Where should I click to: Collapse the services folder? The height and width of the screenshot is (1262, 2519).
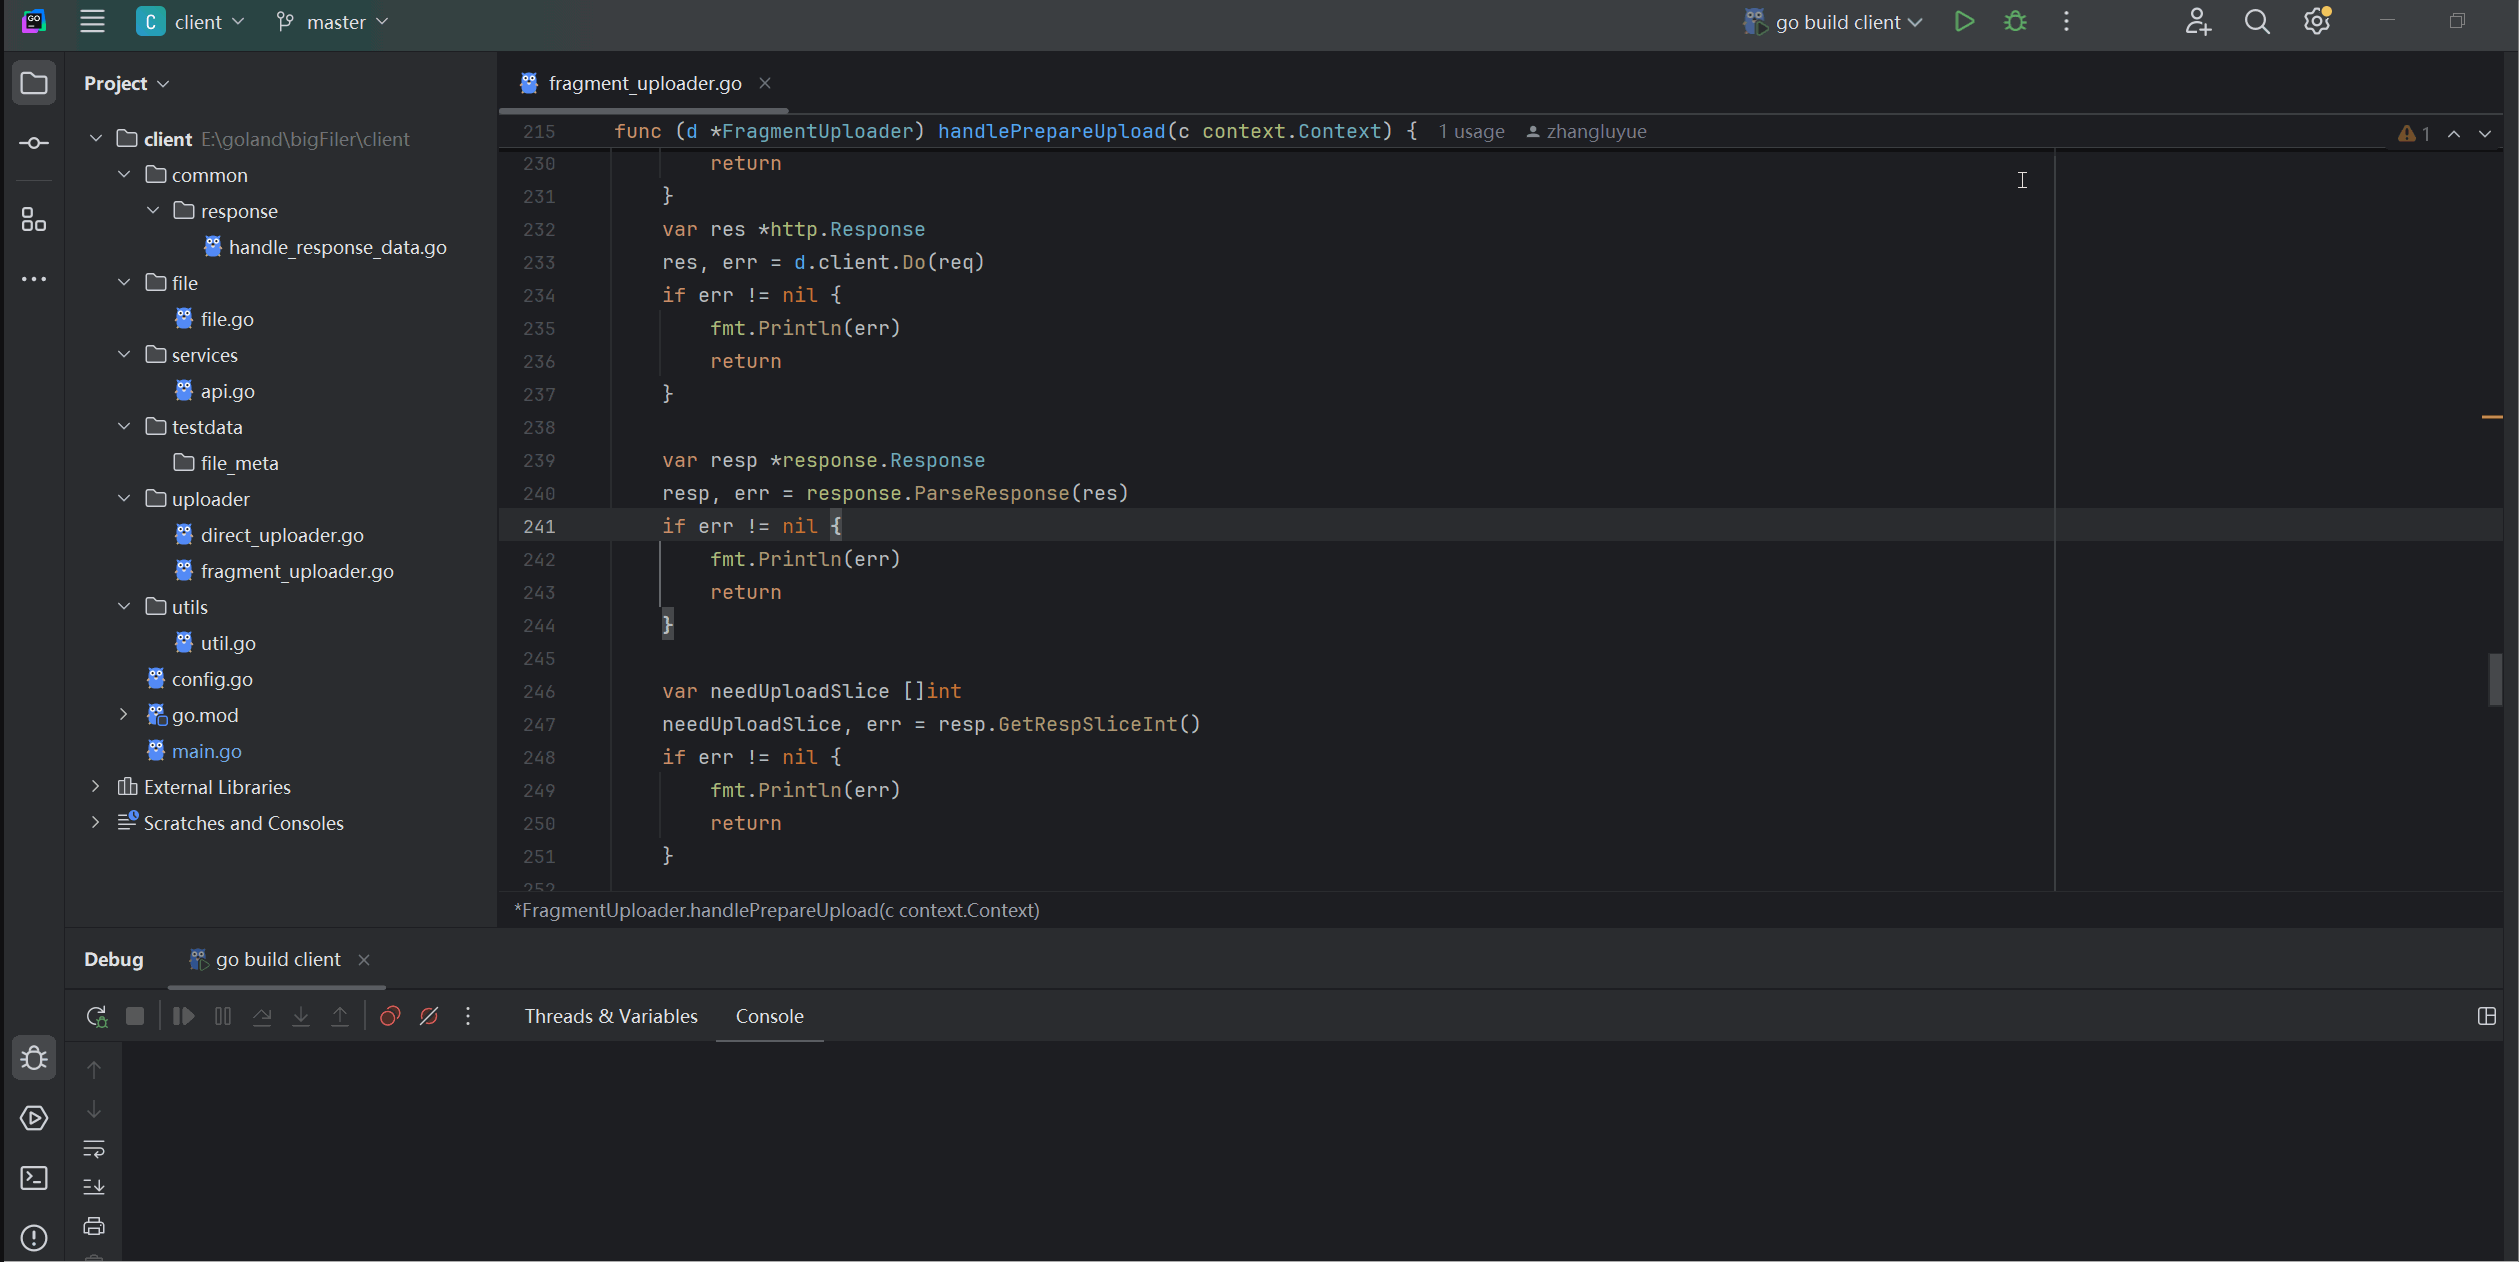pyautogui.click(x=124, y=355)
